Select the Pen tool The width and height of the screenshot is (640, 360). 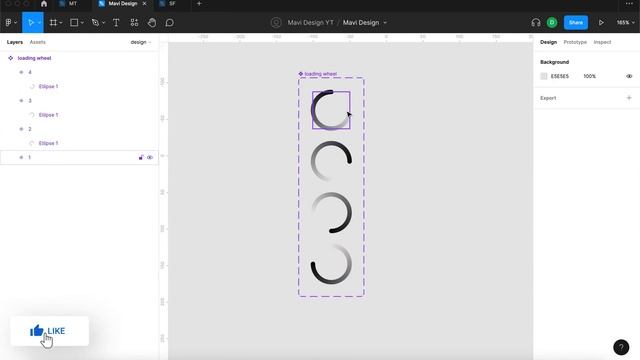pyautogui.click(x=95, y=23)
